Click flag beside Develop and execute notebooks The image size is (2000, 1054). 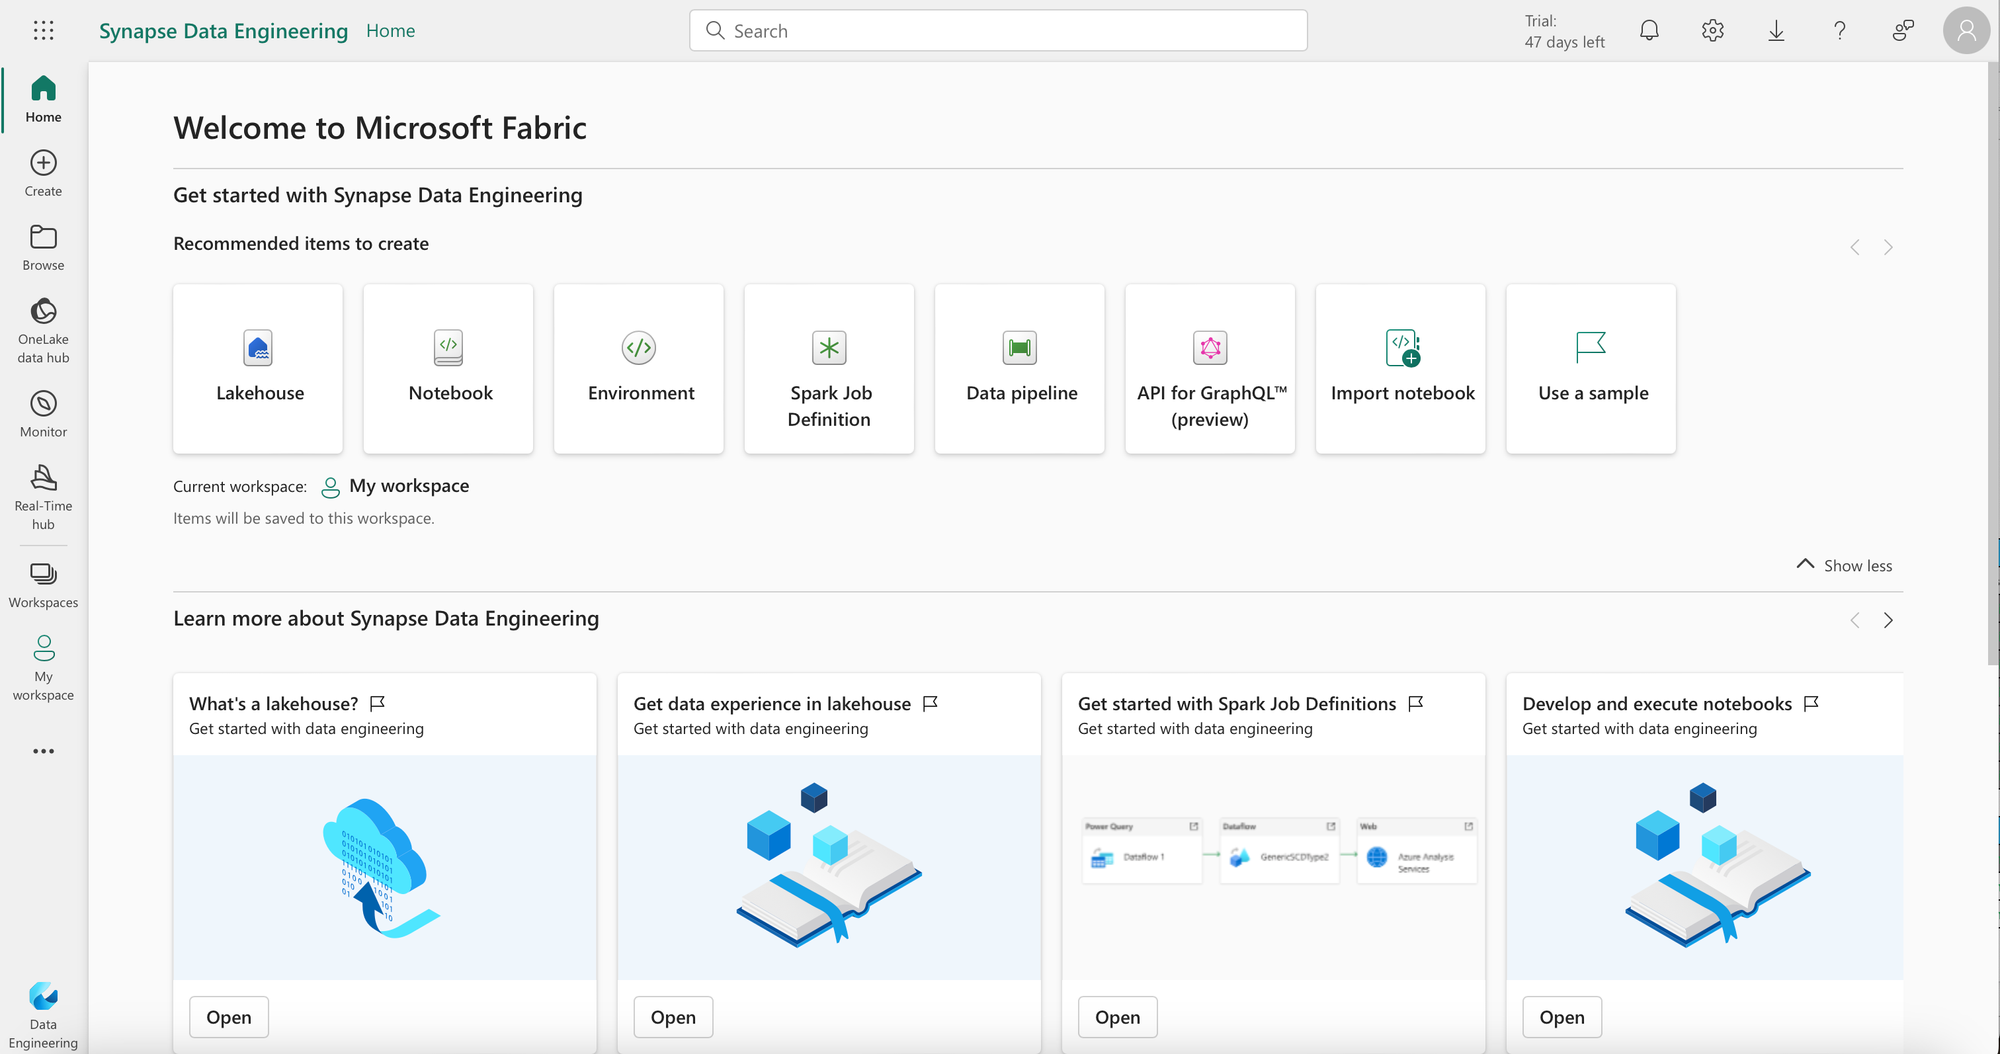[x=1811, y=704]
